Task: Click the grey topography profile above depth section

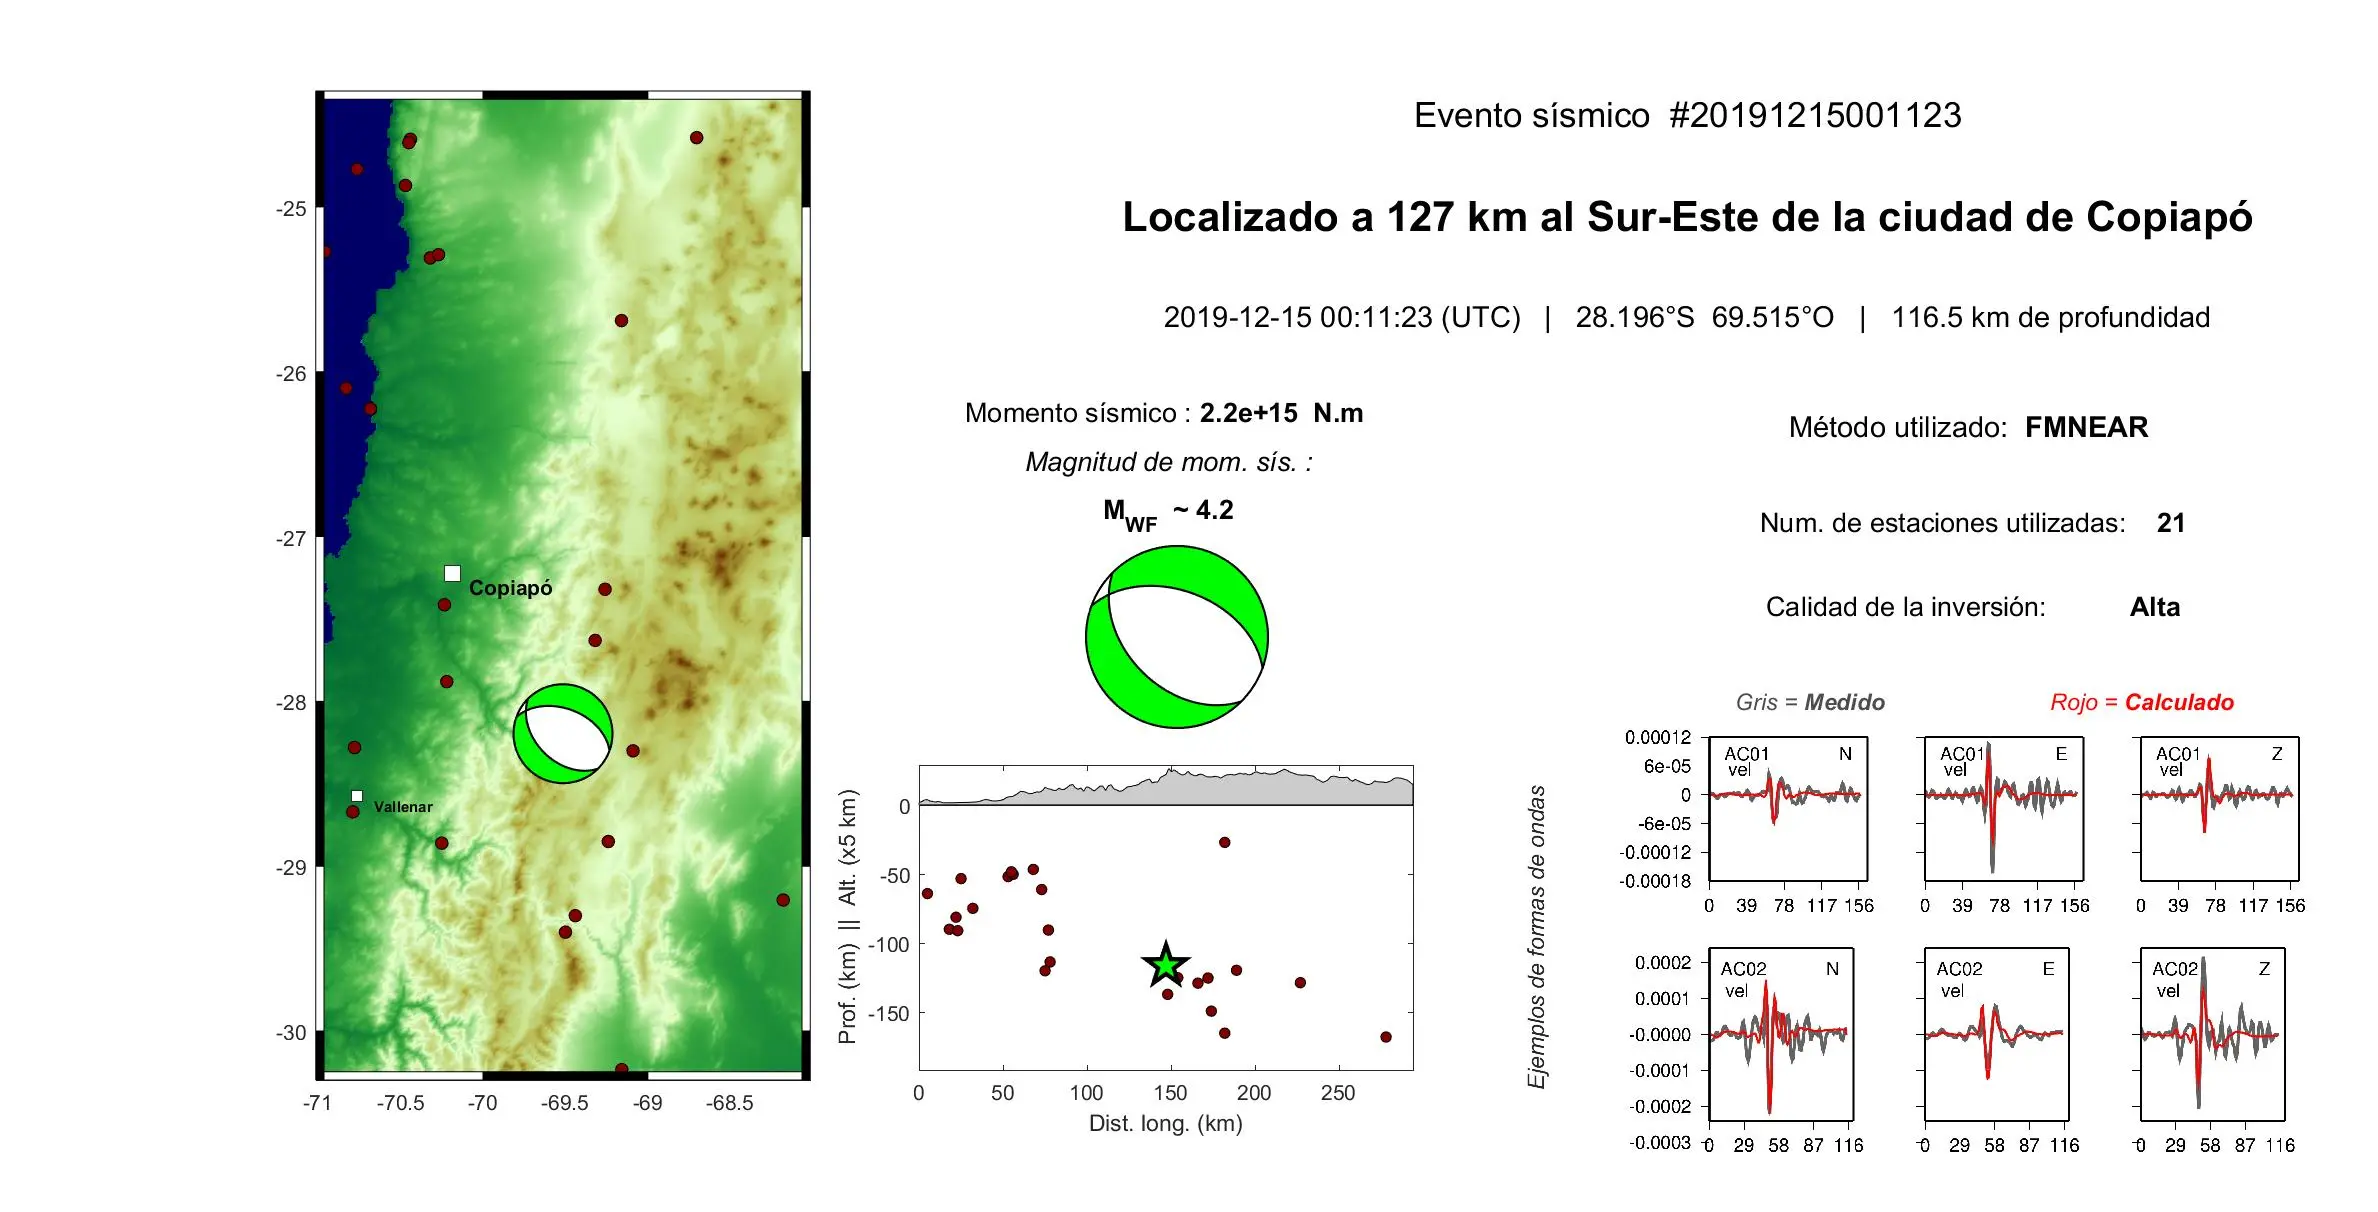Action: click(x=1165, y=787)
